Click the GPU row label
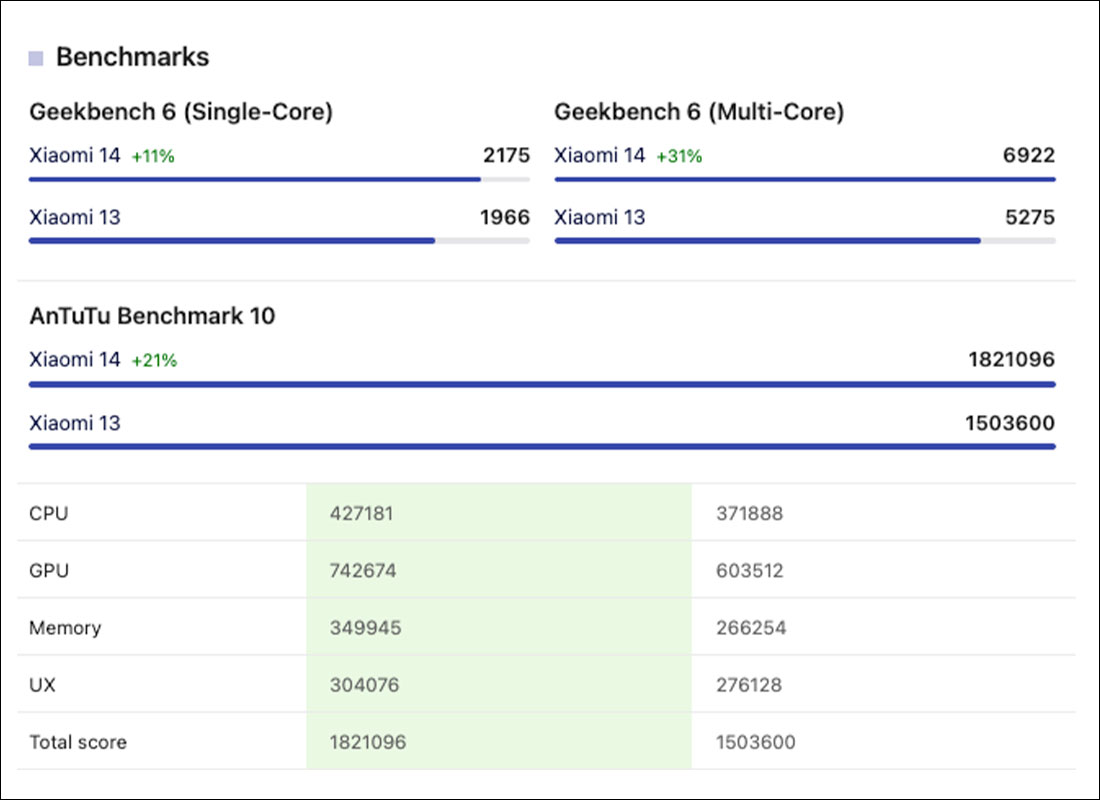The height and width of the screenshot is (800, 1100). tap(49, 571)
